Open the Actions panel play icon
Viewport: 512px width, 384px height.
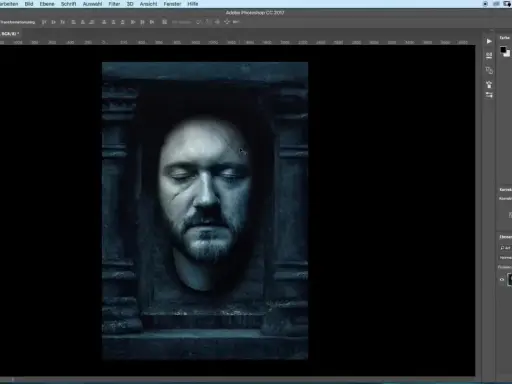click(489, 41)
